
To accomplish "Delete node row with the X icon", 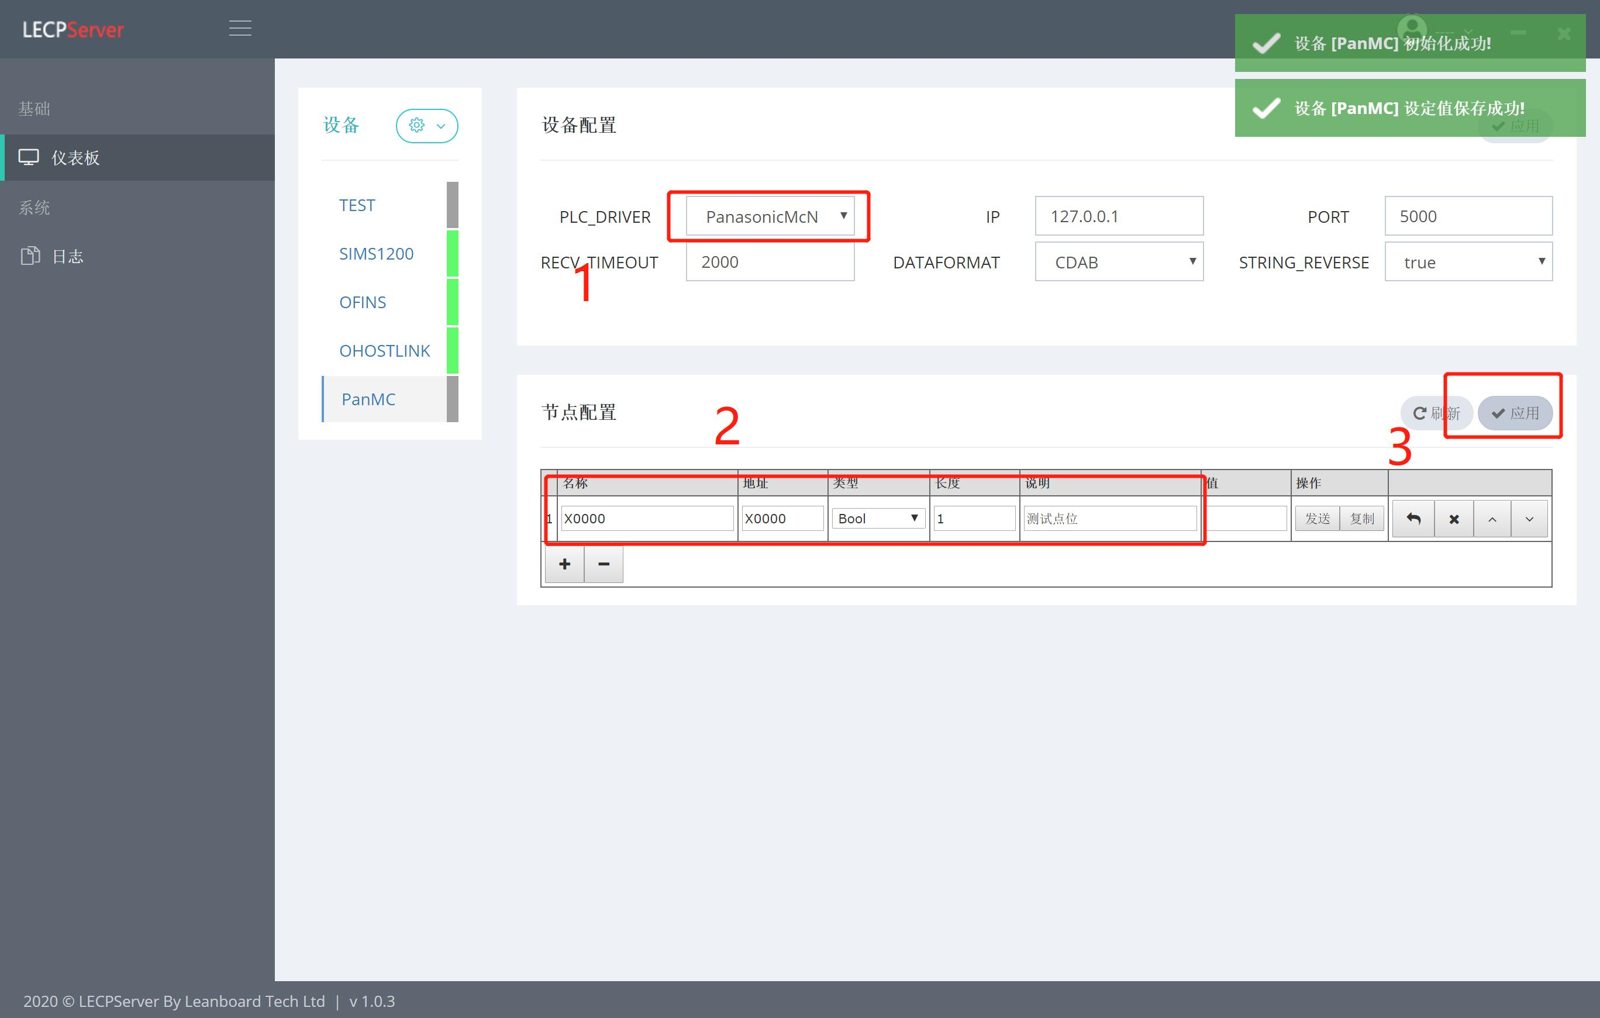I will click(x=1454, y=519).
